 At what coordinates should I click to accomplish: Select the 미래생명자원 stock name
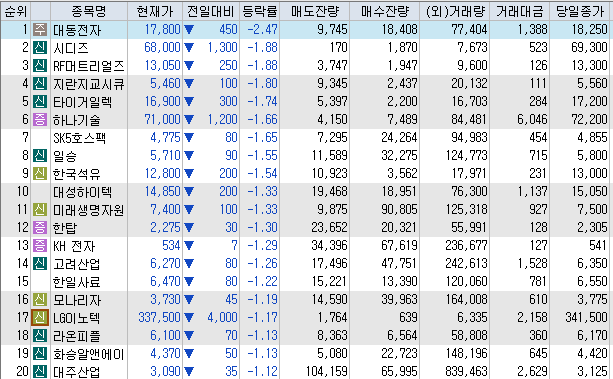coord(88,210)
